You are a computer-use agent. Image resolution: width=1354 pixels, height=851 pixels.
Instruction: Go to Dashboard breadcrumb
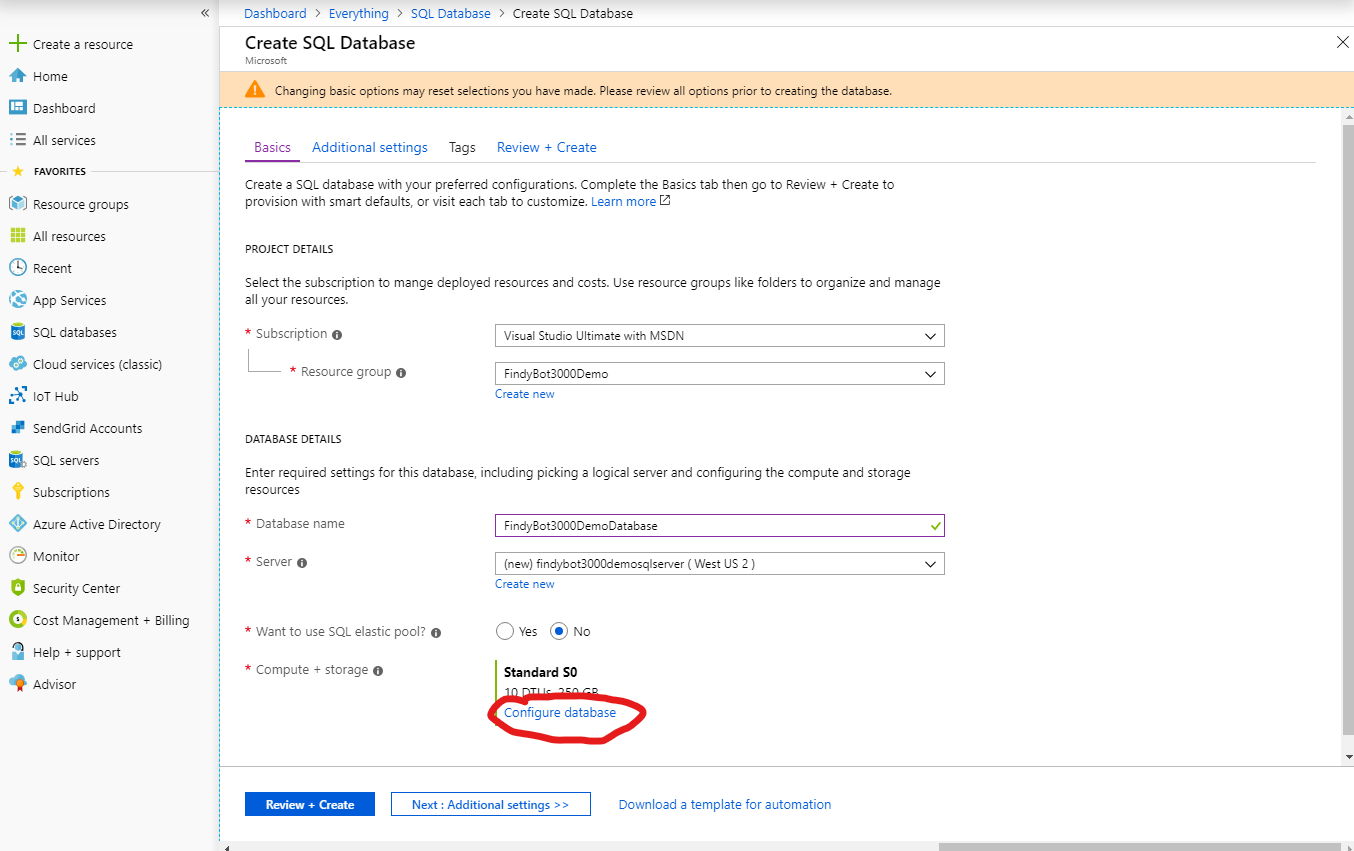(x=275, y=13)
